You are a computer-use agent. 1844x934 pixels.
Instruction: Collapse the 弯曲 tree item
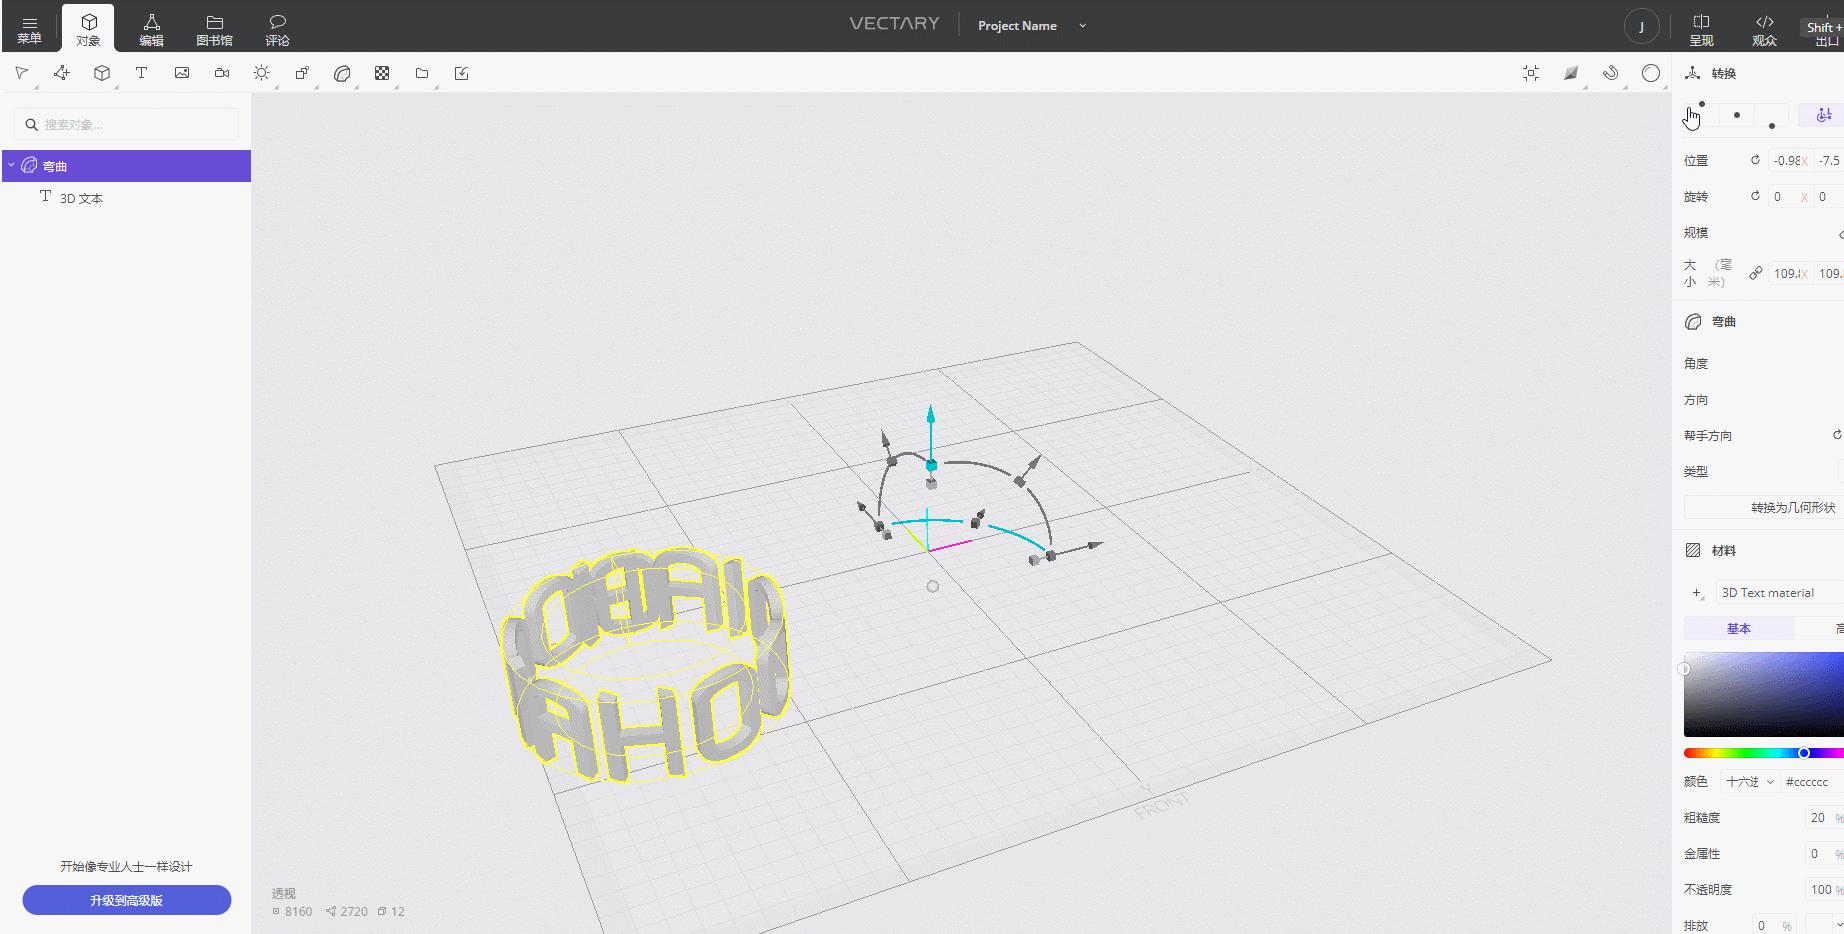[x=11, y=165]
